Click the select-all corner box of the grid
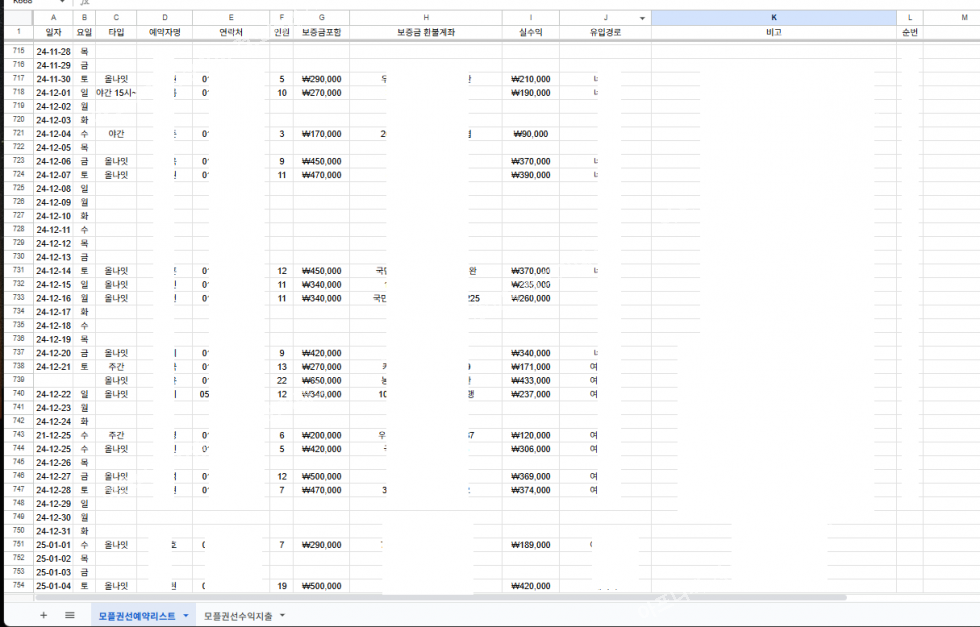The height and width of the screenshot is (627, 980). (16, 18)
